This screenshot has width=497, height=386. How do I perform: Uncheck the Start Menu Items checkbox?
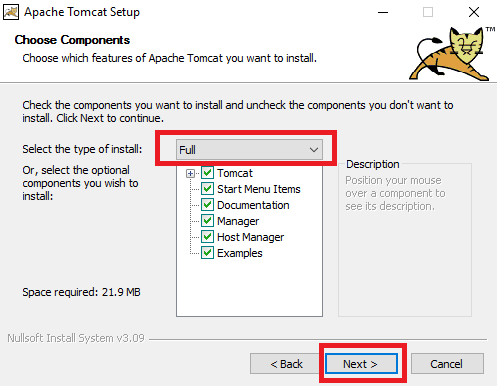tap(207, 189)
